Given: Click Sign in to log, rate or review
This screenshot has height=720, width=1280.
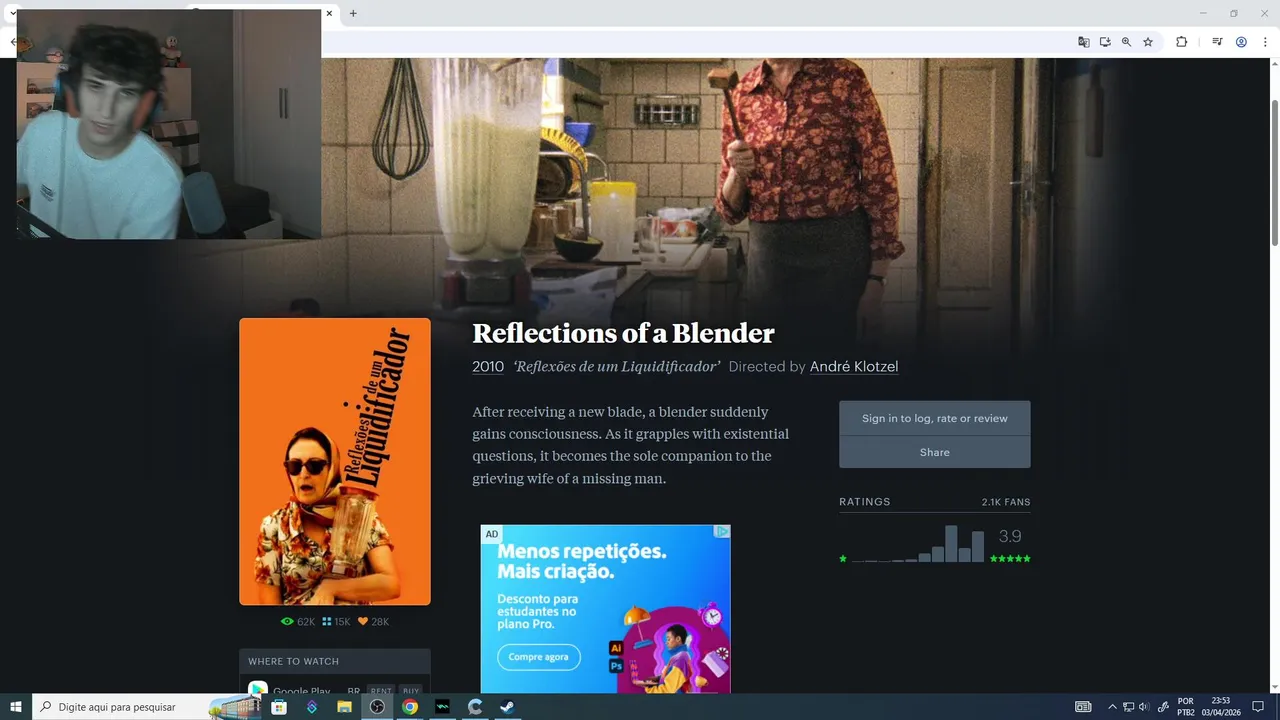Looking at the screenshot, I should pyautogui.click(x=934, y=418).
